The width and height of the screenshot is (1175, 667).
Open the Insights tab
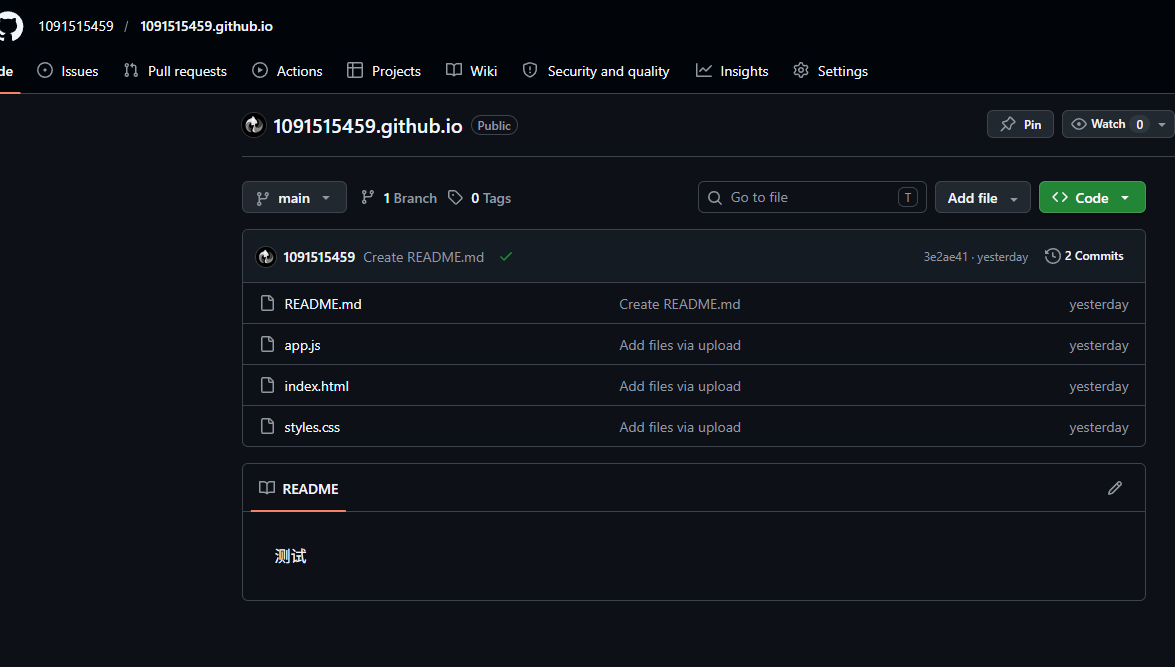point(732,71)
